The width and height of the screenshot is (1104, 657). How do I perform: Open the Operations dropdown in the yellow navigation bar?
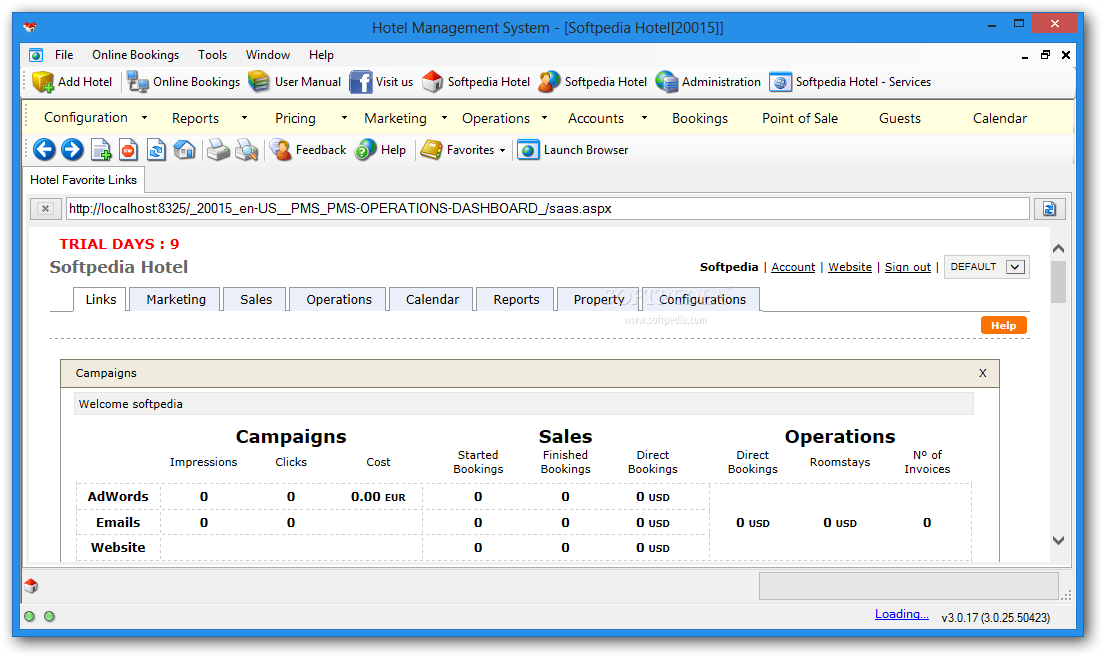[x=544, y=118]
